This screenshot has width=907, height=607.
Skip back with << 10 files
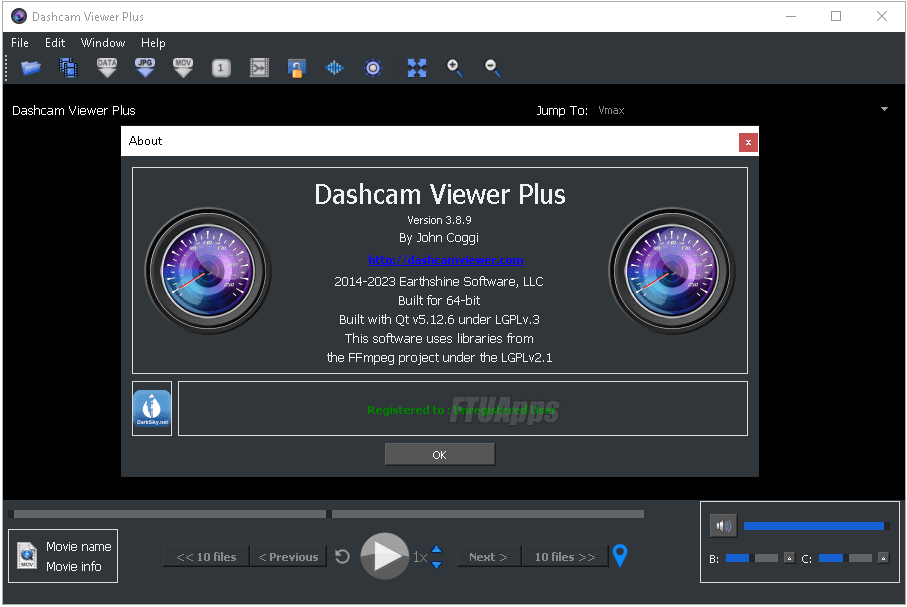pos(207,557)
